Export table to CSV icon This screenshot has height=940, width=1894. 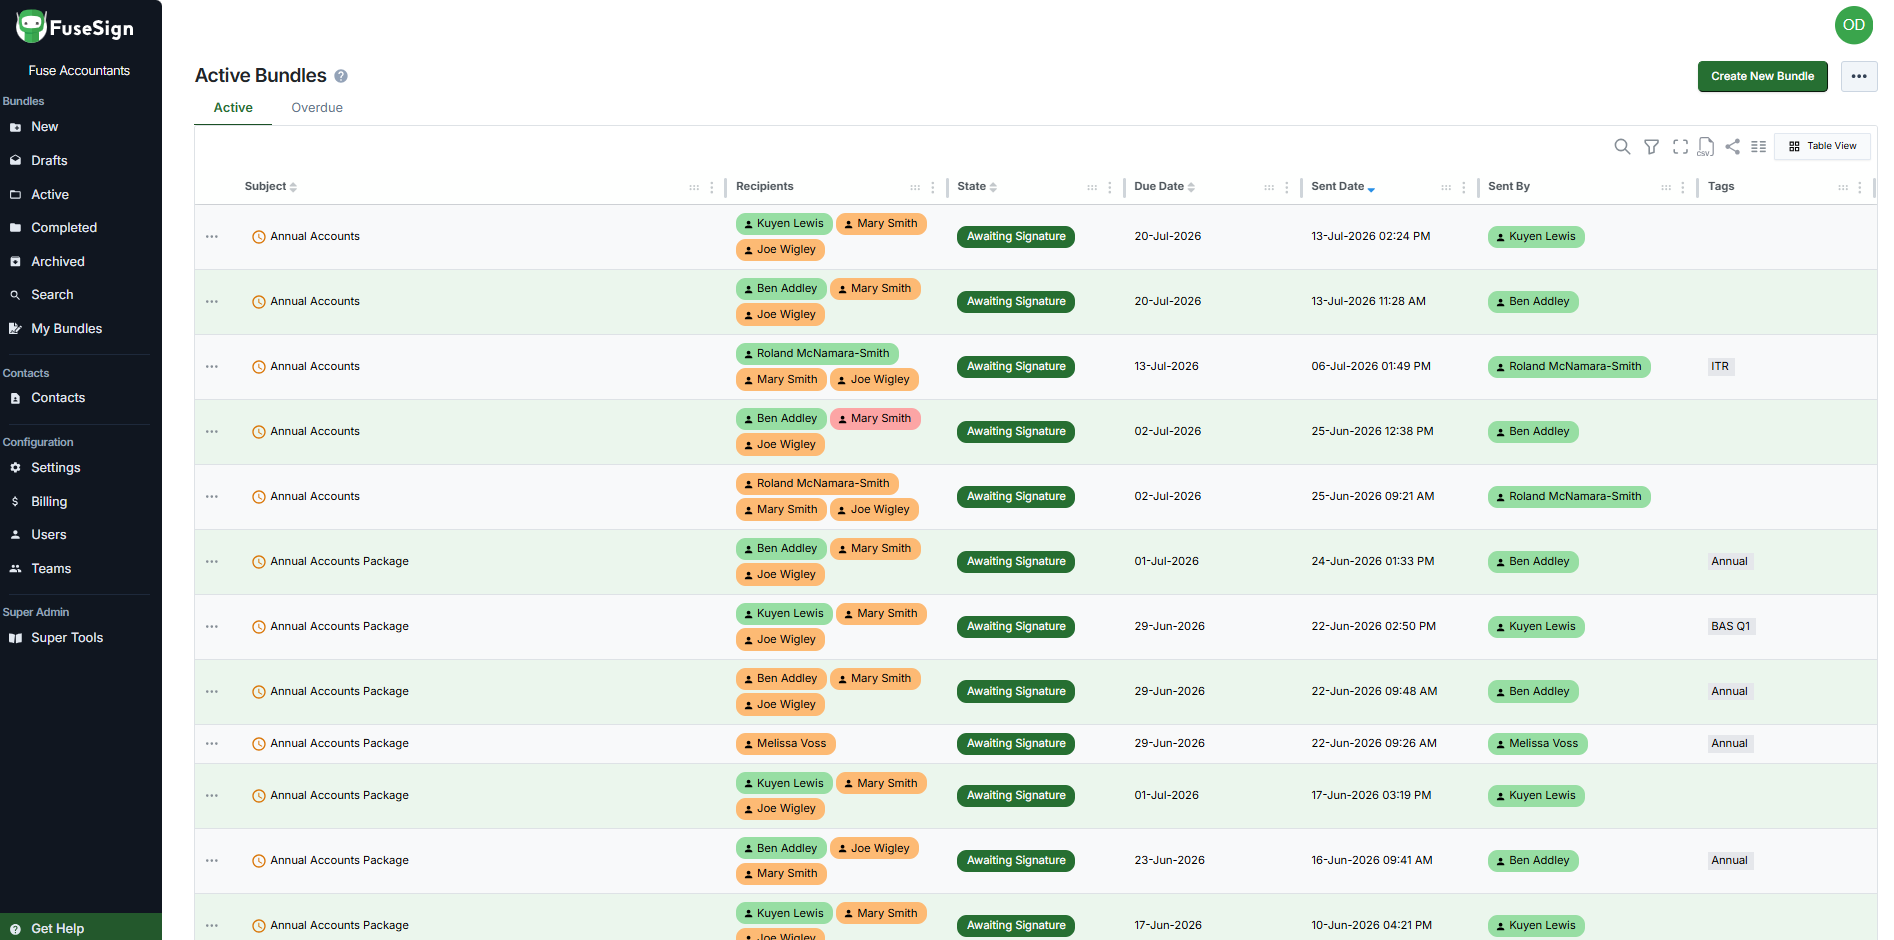coord(1706,147)
